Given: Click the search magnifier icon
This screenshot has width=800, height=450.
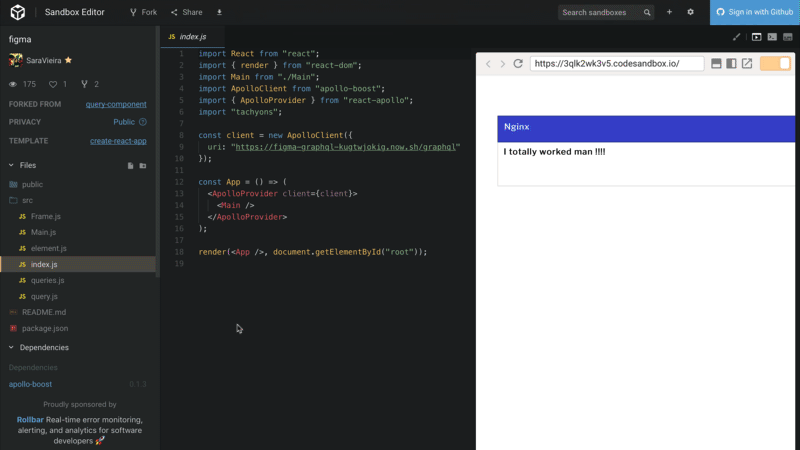Looking at the screenshot, I should click(647, 12).
